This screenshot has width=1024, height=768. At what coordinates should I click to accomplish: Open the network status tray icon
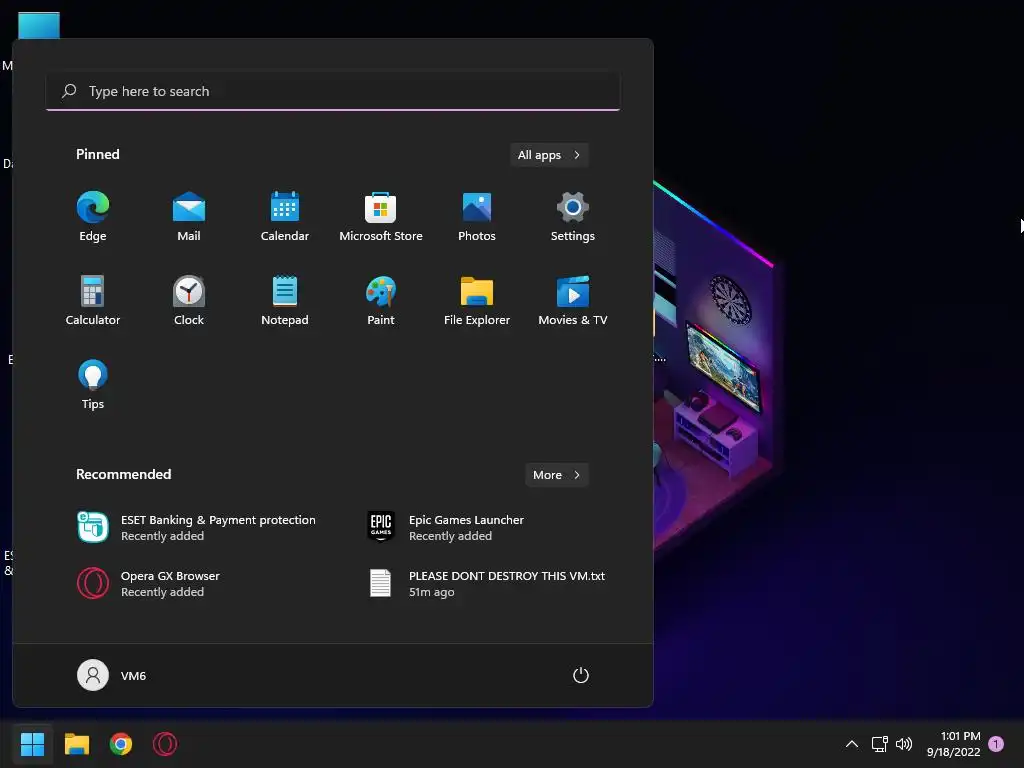point(880,744)
